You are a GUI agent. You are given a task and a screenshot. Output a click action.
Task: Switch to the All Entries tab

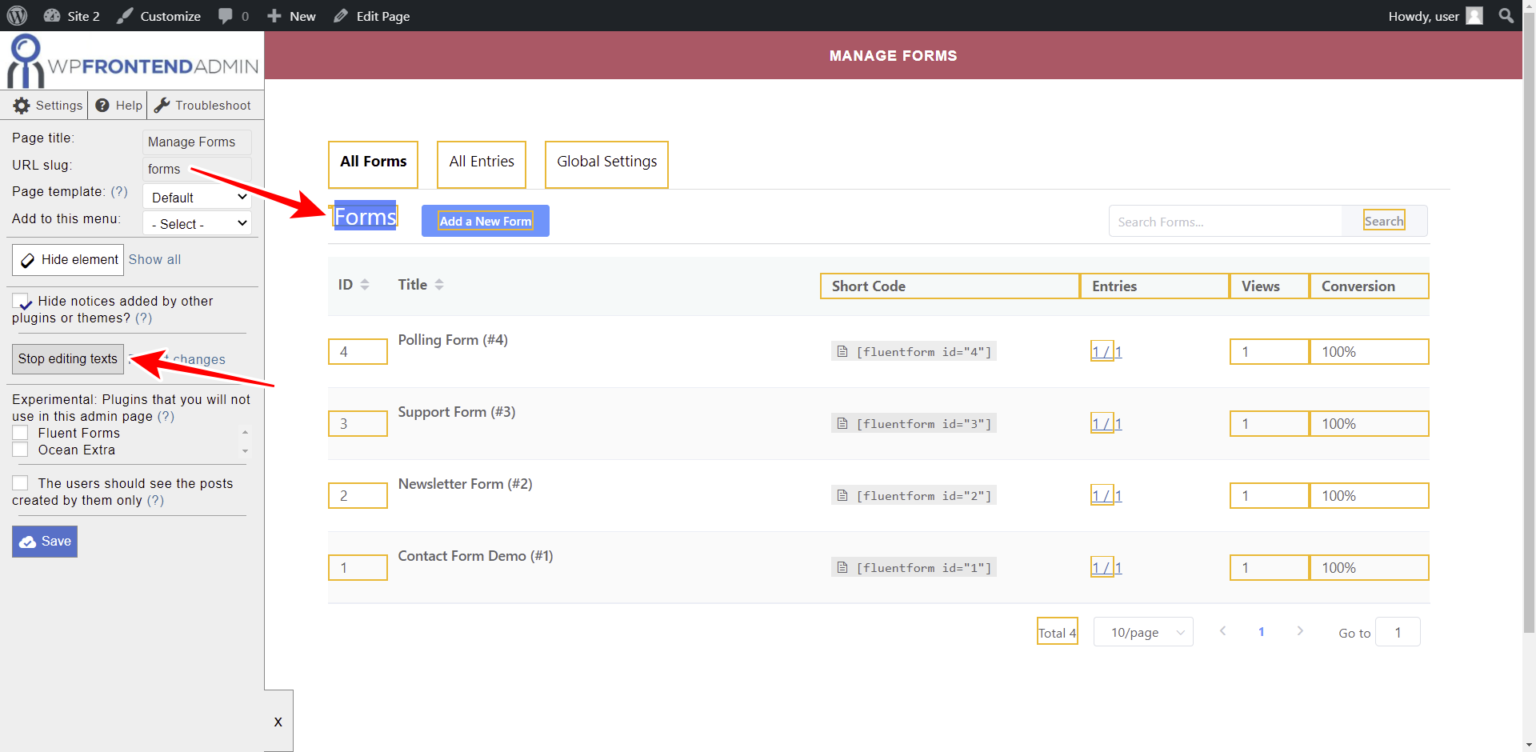click(481, 163)
